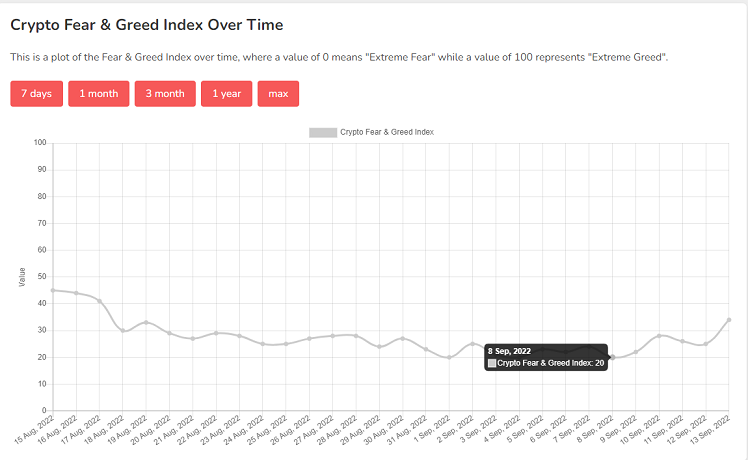Viewport: 748px width, 460px height.
Task: Choose the 1 year range button
Action: (x=227, y=94)
